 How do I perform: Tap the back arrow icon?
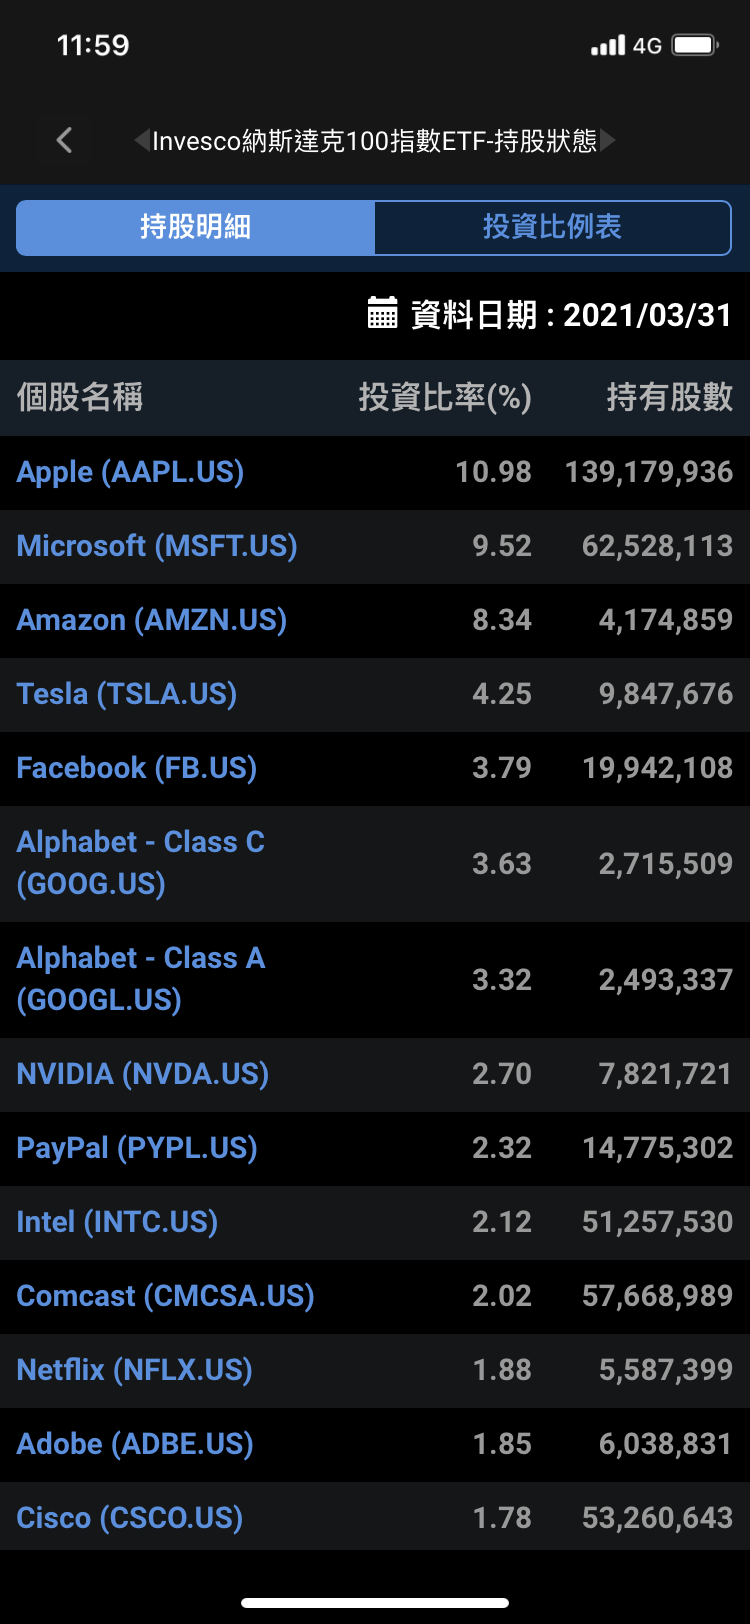[65, 140]
